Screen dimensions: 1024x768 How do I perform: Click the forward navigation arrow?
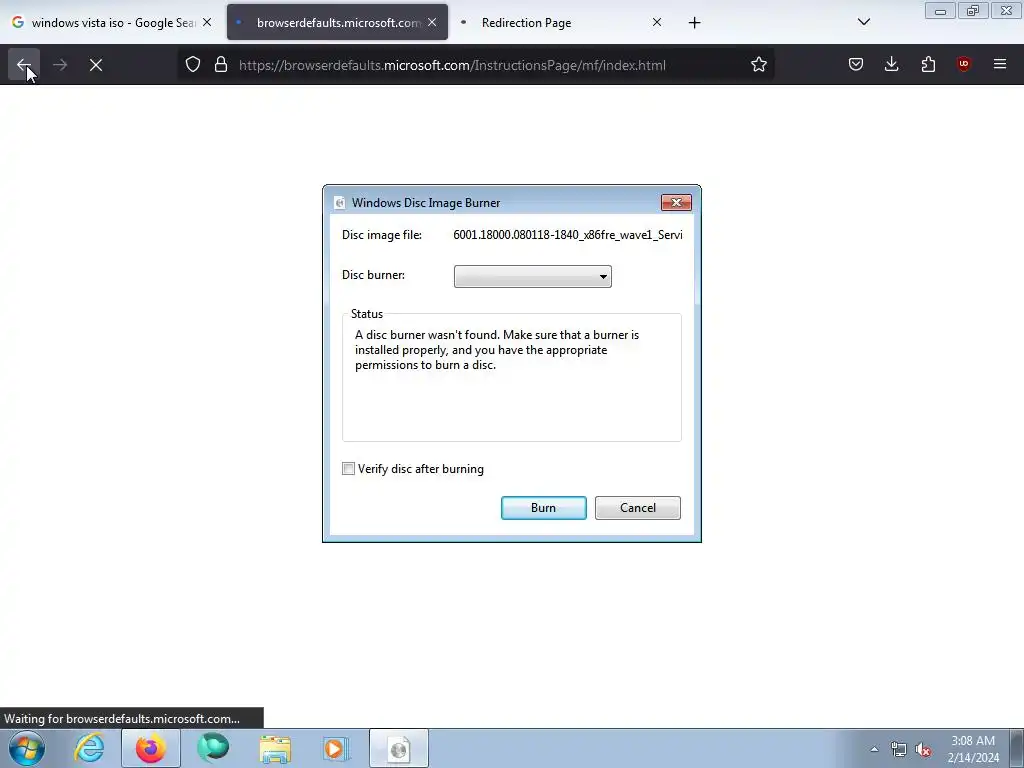pyautogui.click(x=60, y=65)
